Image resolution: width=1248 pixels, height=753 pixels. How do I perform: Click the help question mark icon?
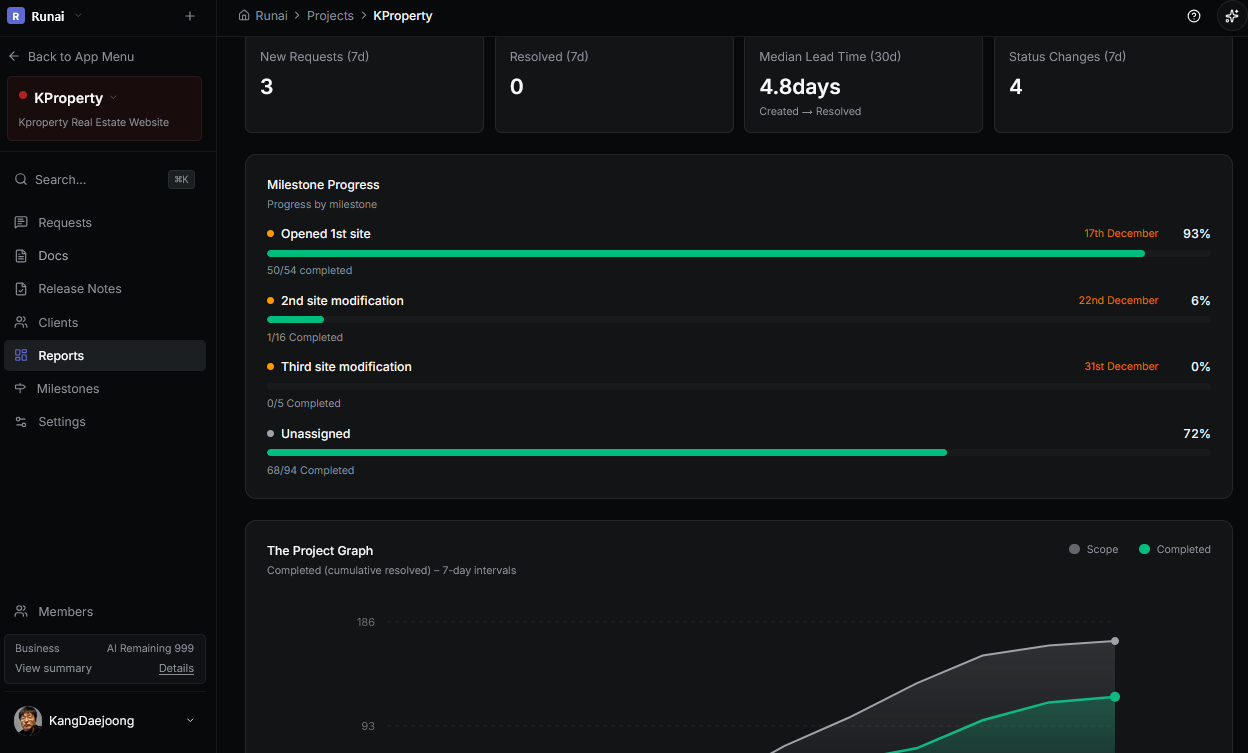click(x=1193, y=16)
